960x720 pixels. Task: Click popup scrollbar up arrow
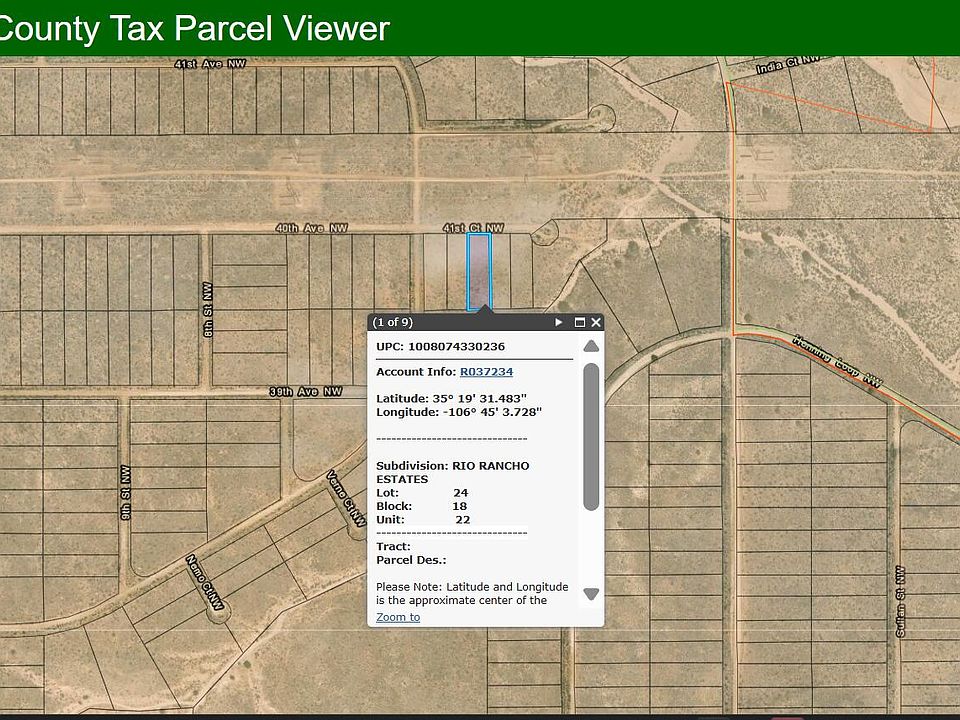click(591, 347)
